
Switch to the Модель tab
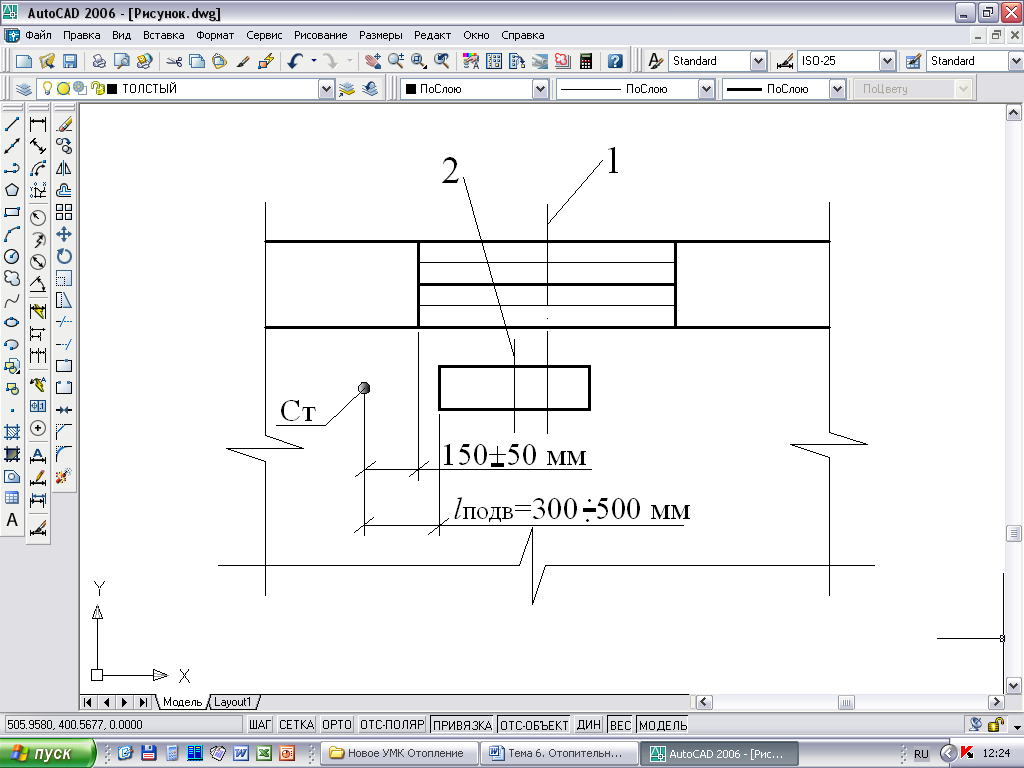coord(182,702)
